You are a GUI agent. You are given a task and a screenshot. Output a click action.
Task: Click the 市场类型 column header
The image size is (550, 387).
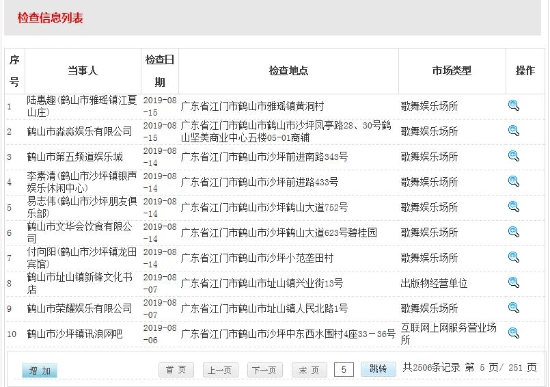[452, 71]
